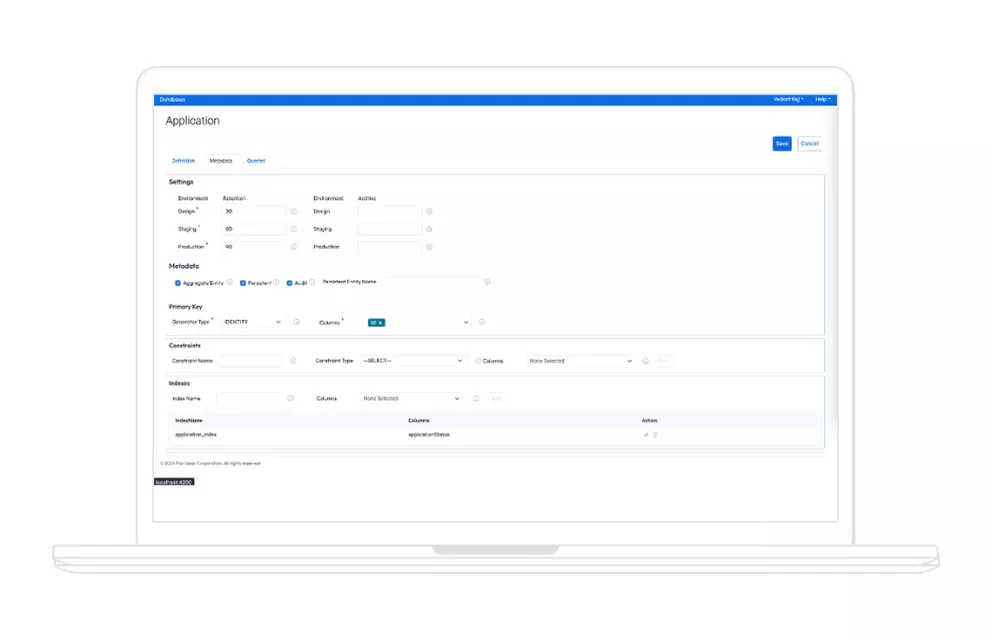Uncheck the Aggregate Entity checkbox
Screen dimensions: 992x640
177,282
